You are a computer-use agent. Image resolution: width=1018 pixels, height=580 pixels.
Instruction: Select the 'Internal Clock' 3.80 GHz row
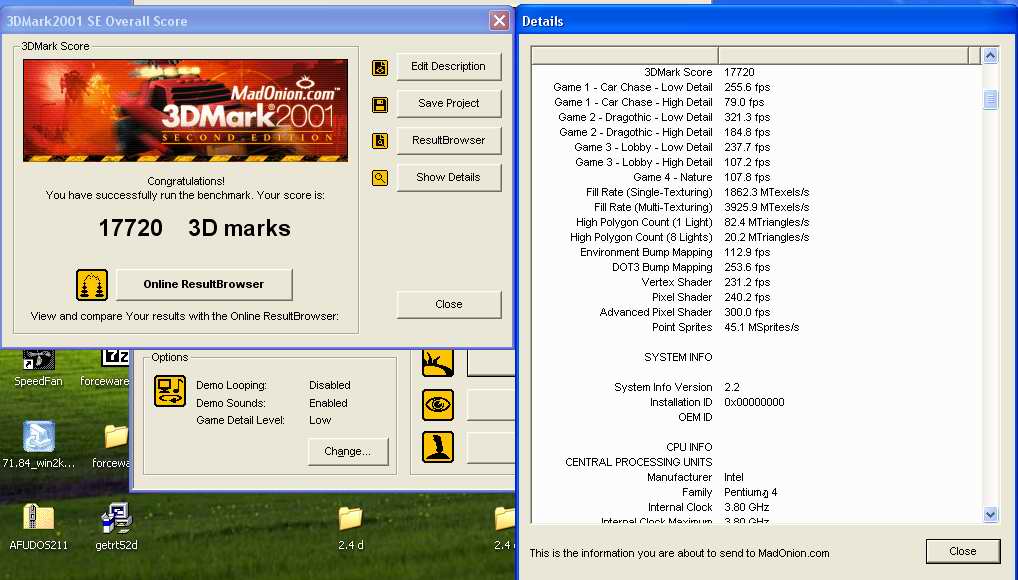pyautogui.click(x=756, y=507)
